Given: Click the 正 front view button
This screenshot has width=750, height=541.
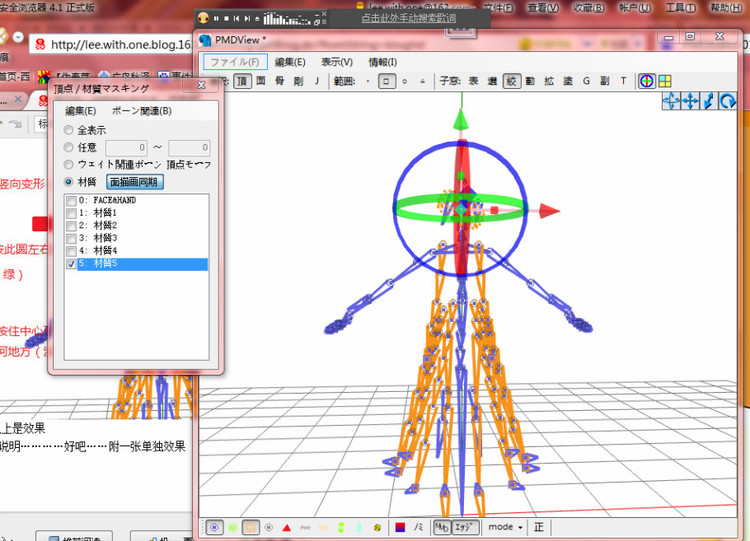Looking at the screenshot, I should [x=539, y=527].
